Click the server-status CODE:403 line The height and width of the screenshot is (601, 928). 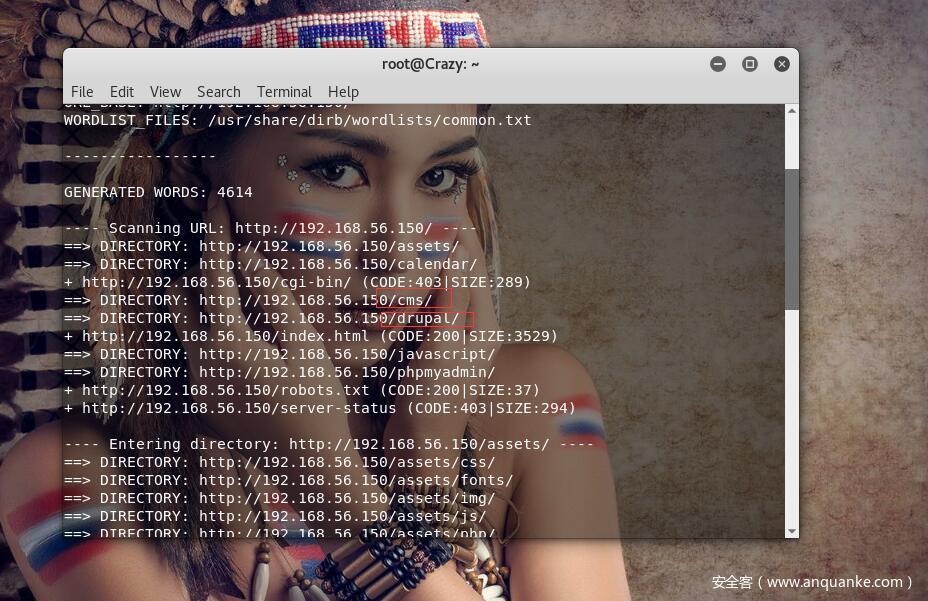point(320,408)
